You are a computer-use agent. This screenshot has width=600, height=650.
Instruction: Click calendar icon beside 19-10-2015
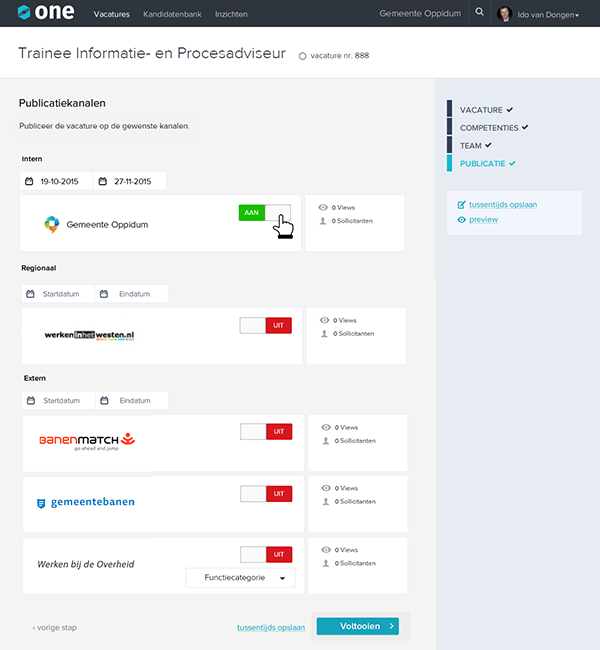tap(30, 181)
